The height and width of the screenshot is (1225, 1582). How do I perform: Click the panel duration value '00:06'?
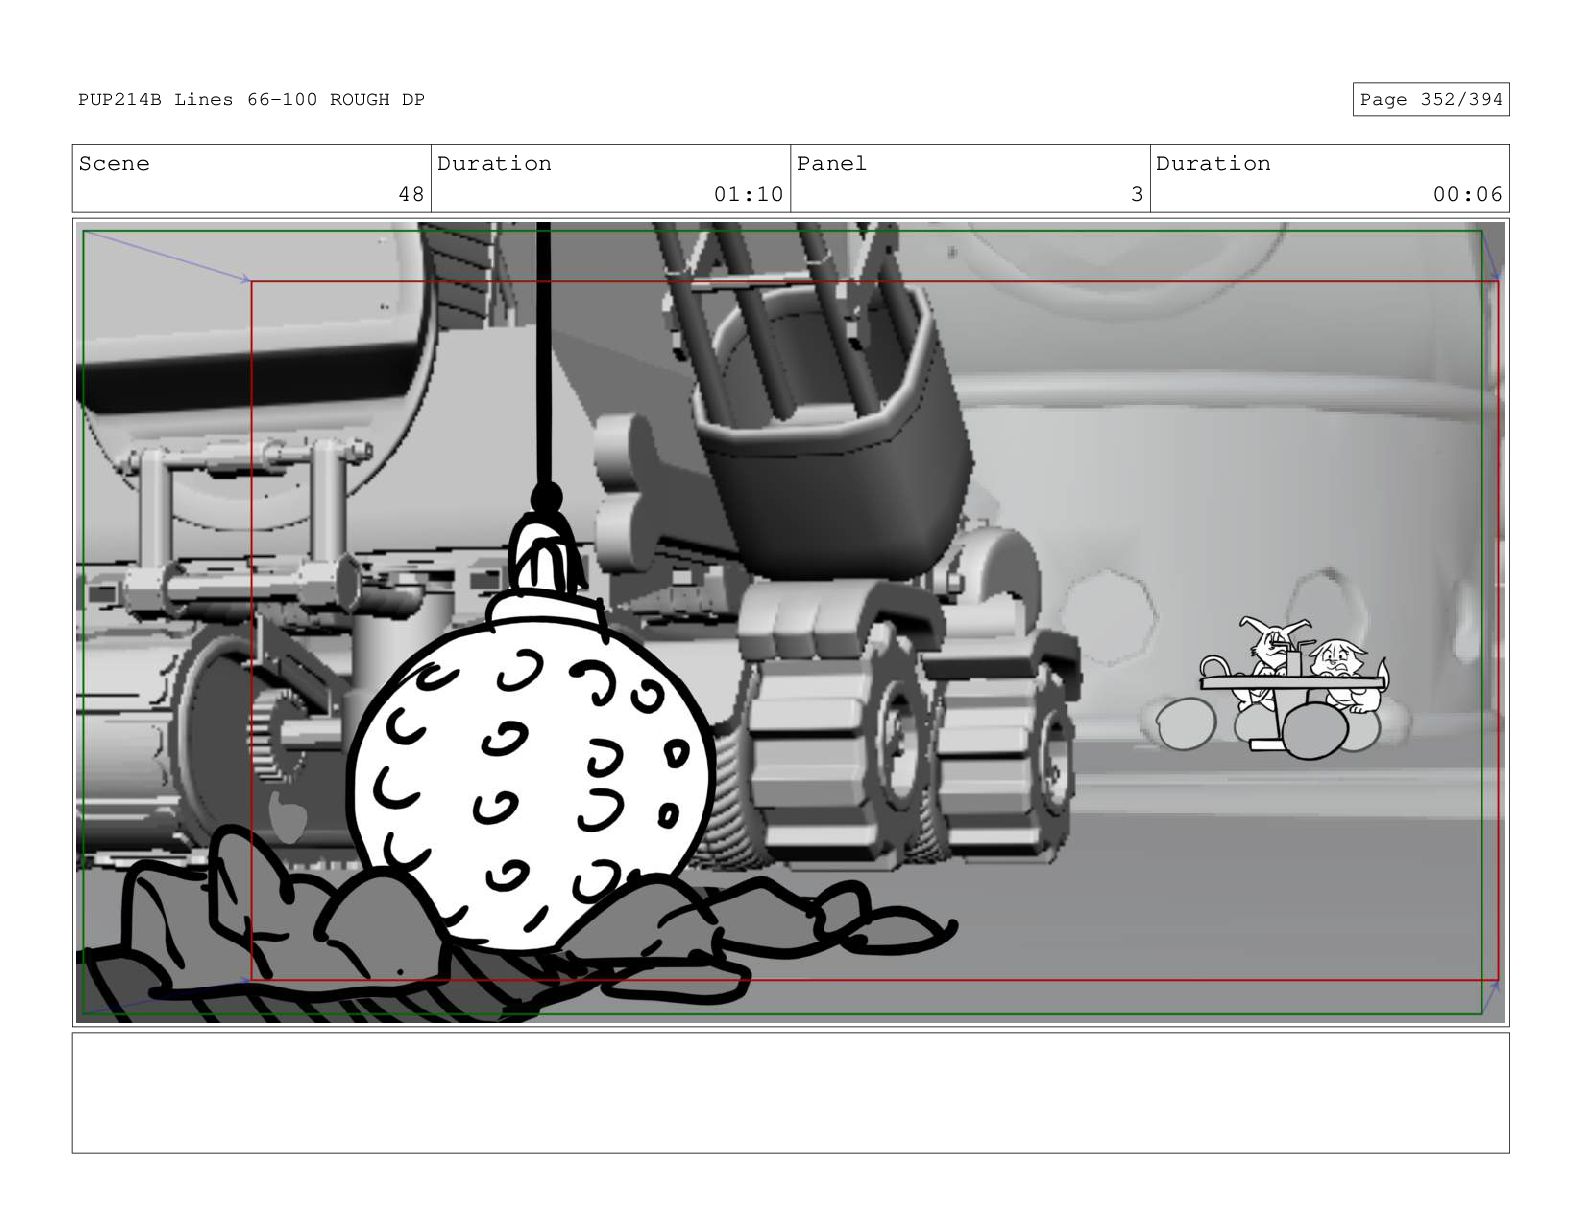pyautogui.click(x=1467, y=194)
